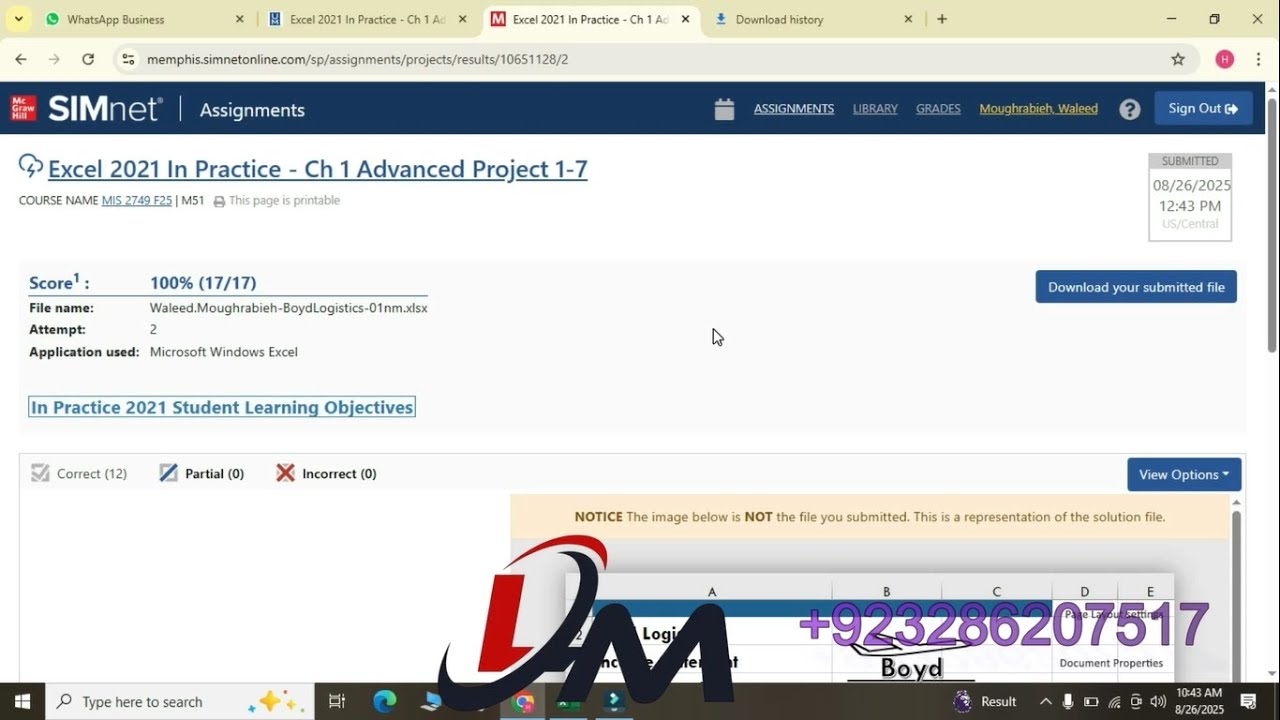The height and width of the screenshot is (720, 1280).
Task: Toggle the Incorrect (0) filter
Action: click(327, 473)
